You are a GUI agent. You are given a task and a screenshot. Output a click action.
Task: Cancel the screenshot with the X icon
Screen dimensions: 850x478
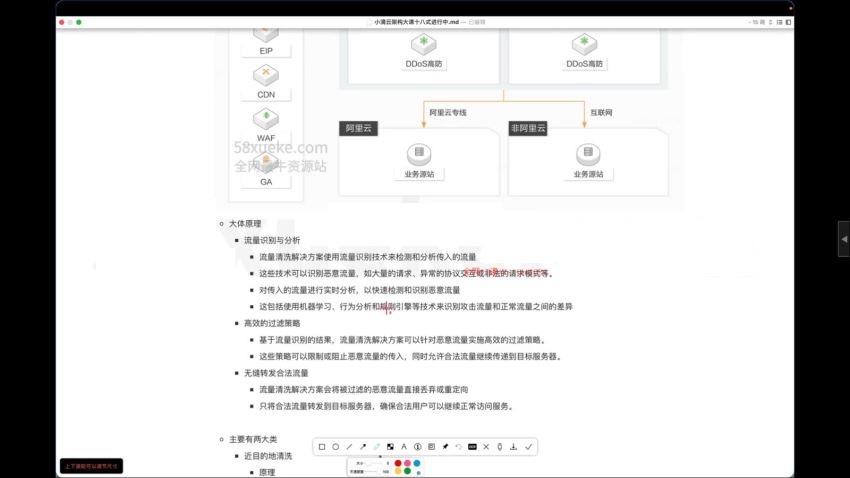(486, 447)
